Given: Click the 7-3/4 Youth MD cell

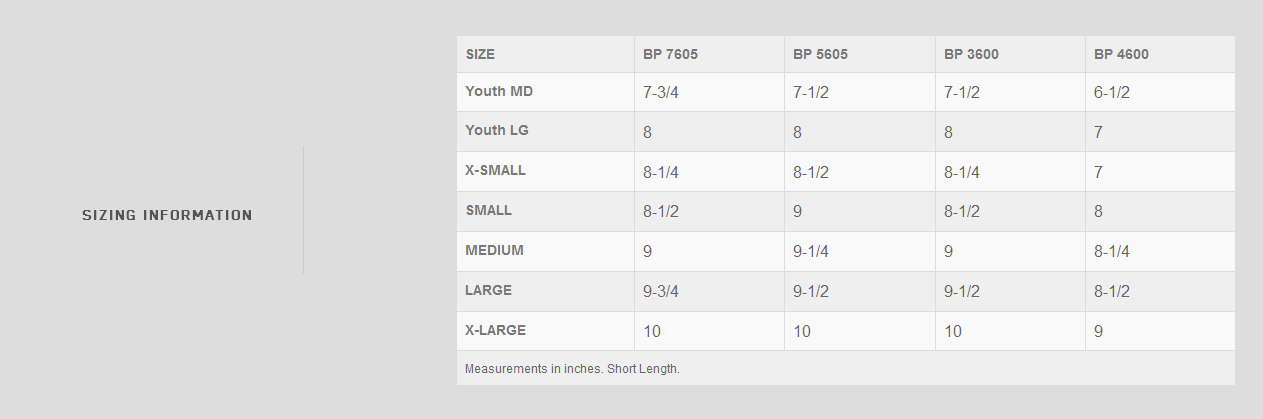Looking at the screenshot, I should tap(662, 92).
